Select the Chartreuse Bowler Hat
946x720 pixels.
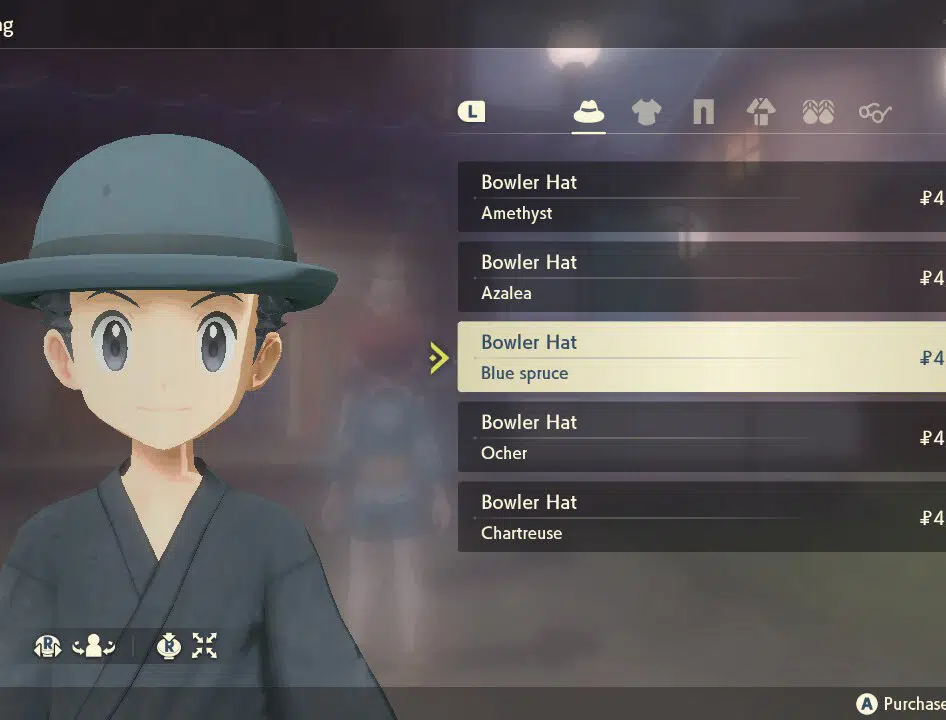(702, 517)
